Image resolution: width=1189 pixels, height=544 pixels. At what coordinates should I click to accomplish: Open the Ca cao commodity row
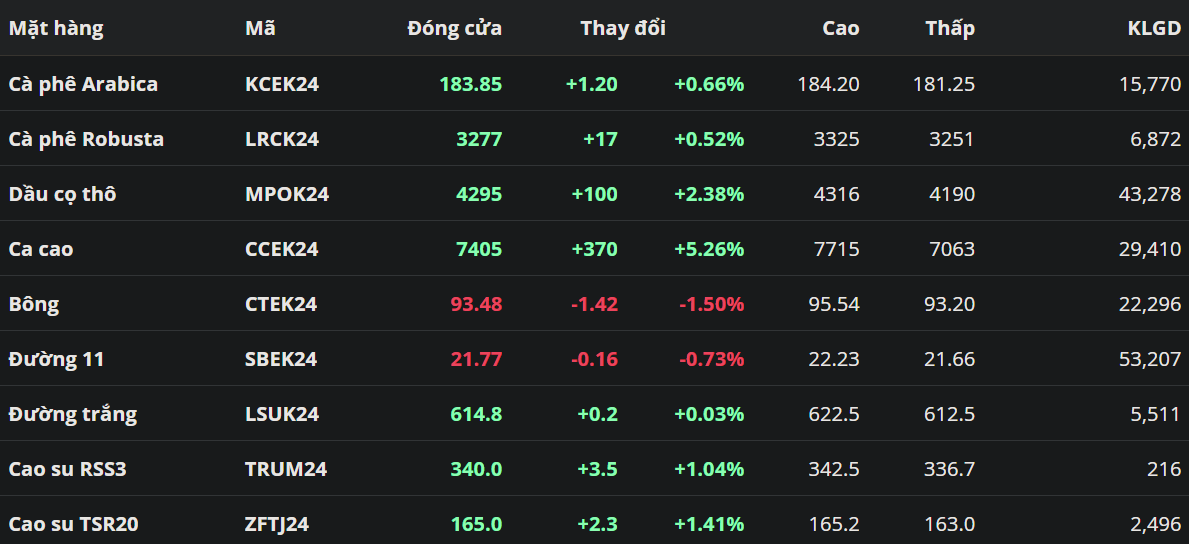coord(41,249)
